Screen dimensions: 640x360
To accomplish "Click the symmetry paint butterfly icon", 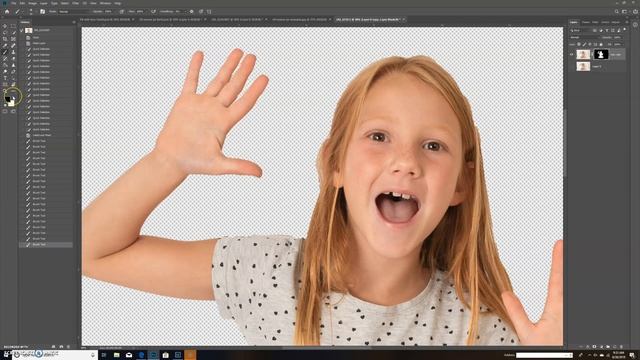I will coord(209,11).
